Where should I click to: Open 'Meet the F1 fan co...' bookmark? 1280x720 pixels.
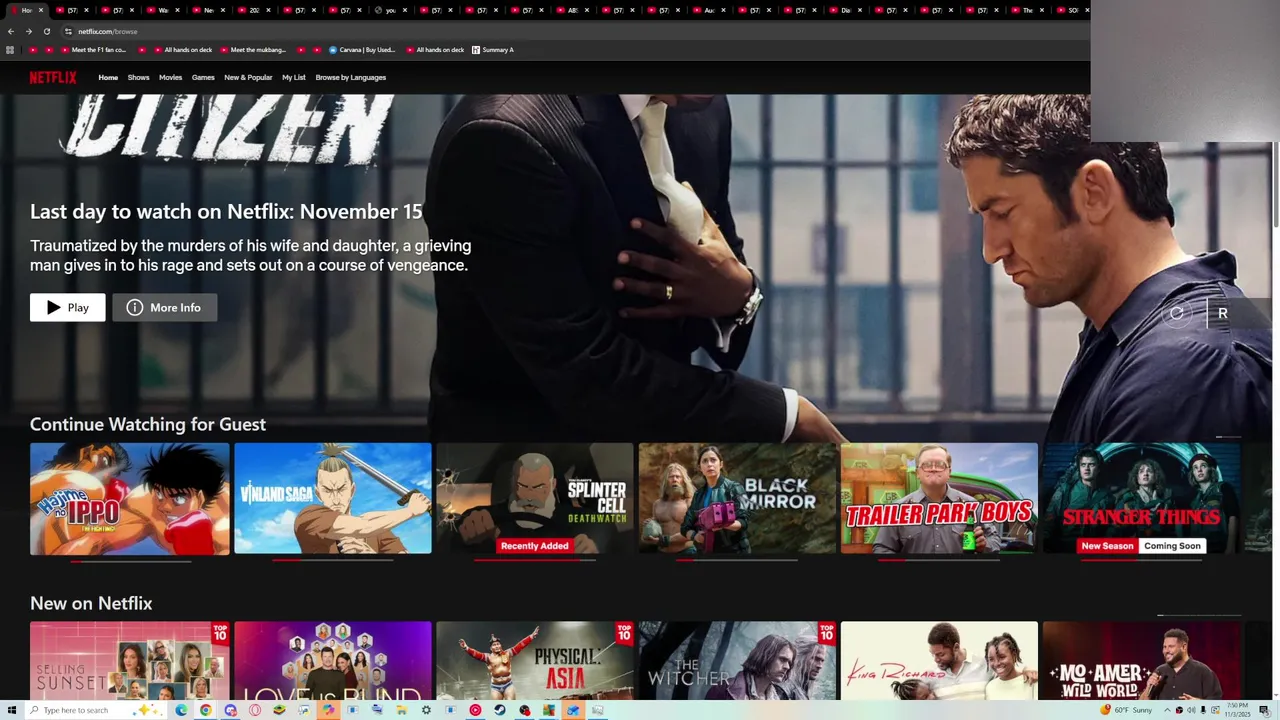tap(91, 50)
